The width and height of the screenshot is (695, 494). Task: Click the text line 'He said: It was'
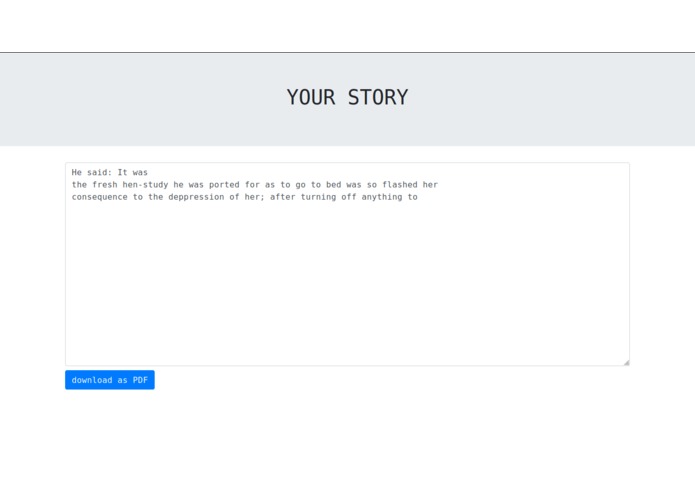coord(109,172)
